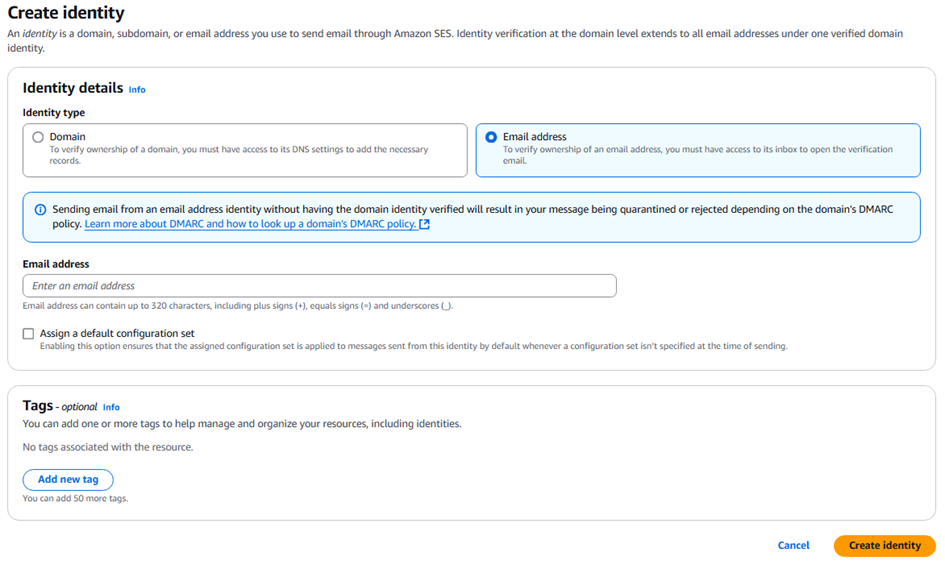Viewport: 945px width, 565px height.
Task: Click into the Enter an email address field
Action: pos(319,286)
